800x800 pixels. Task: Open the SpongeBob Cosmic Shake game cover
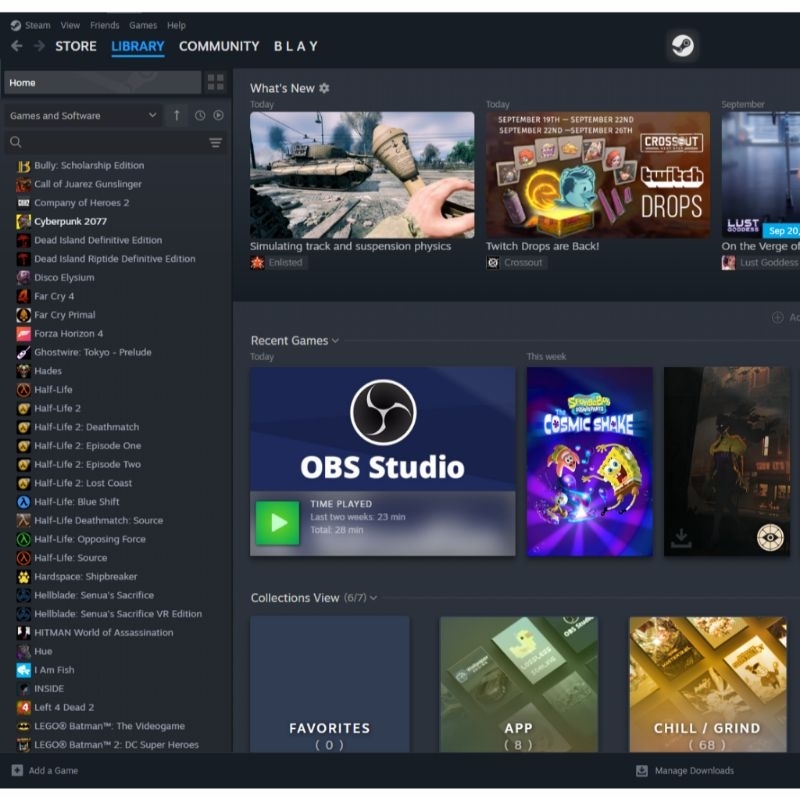coord(589,461)
